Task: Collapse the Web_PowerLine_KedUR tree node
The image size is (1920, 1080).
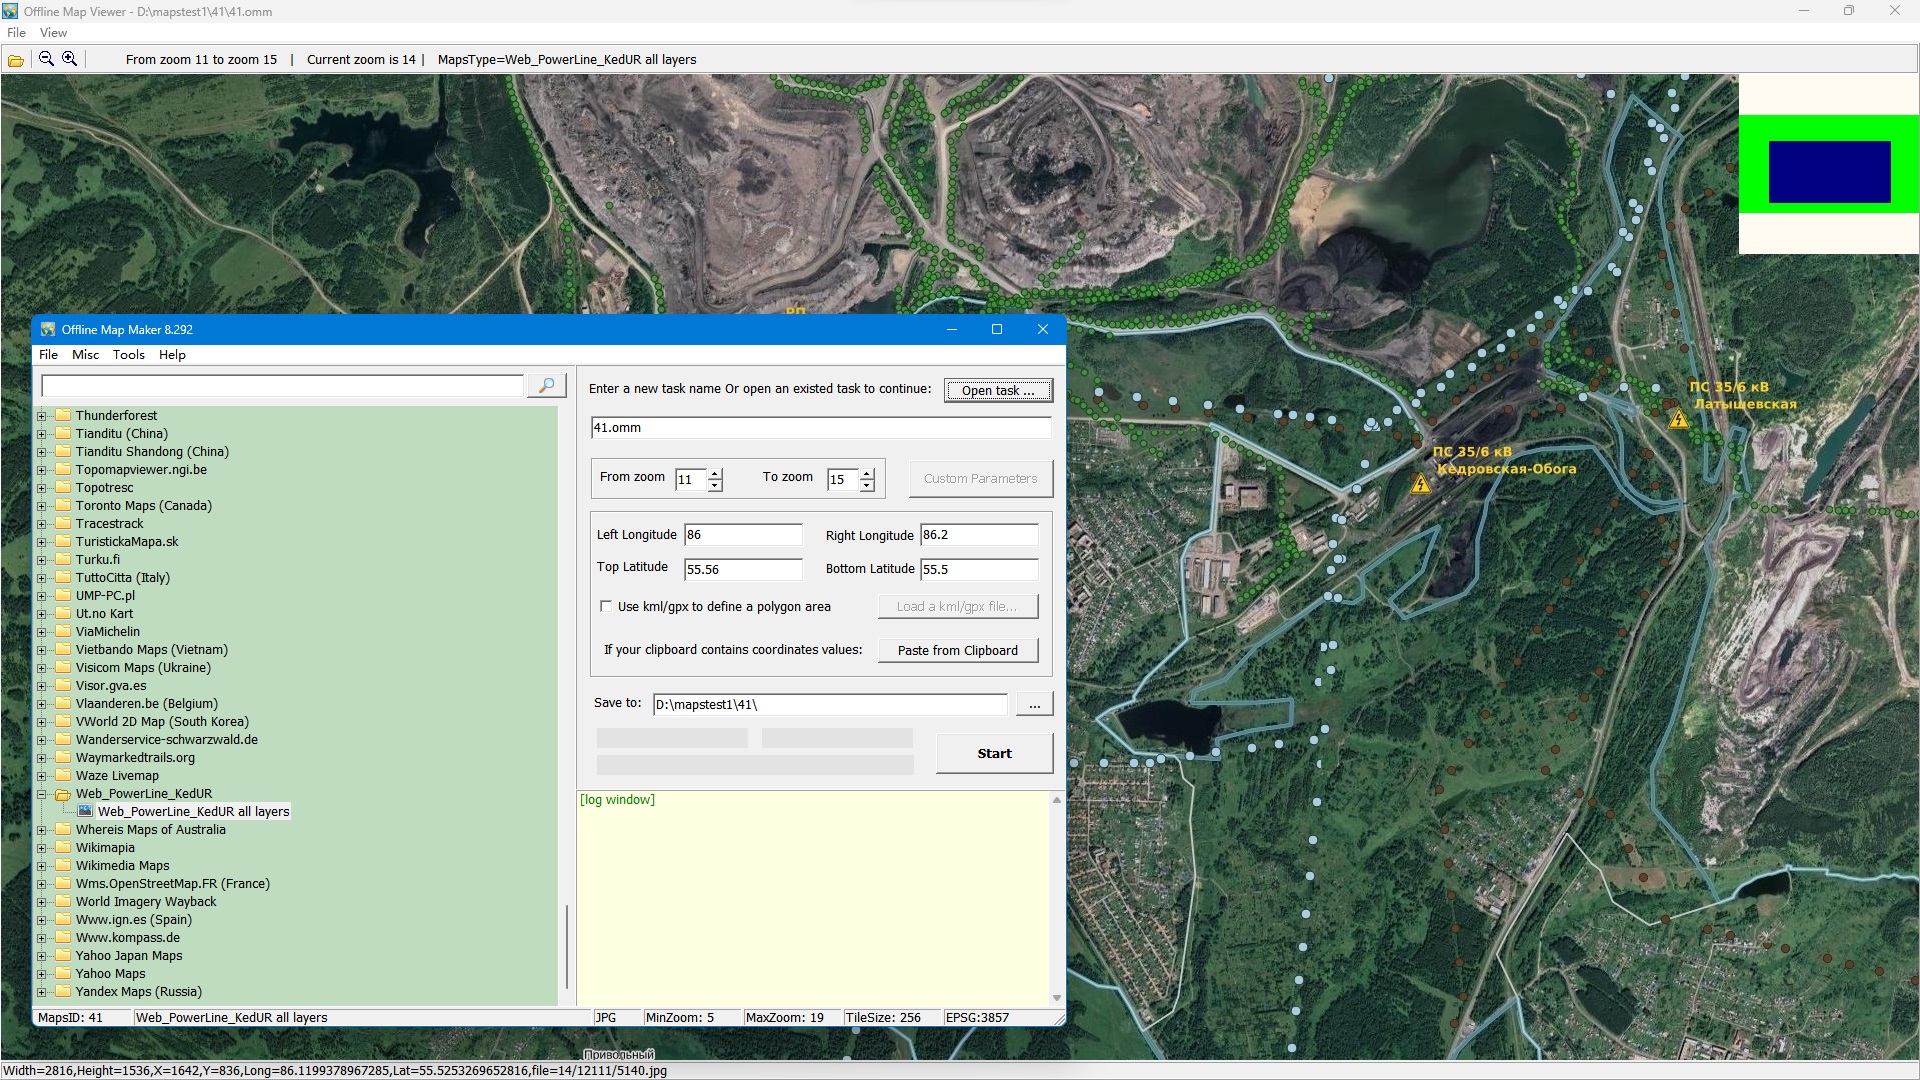Action: [42, 794]
